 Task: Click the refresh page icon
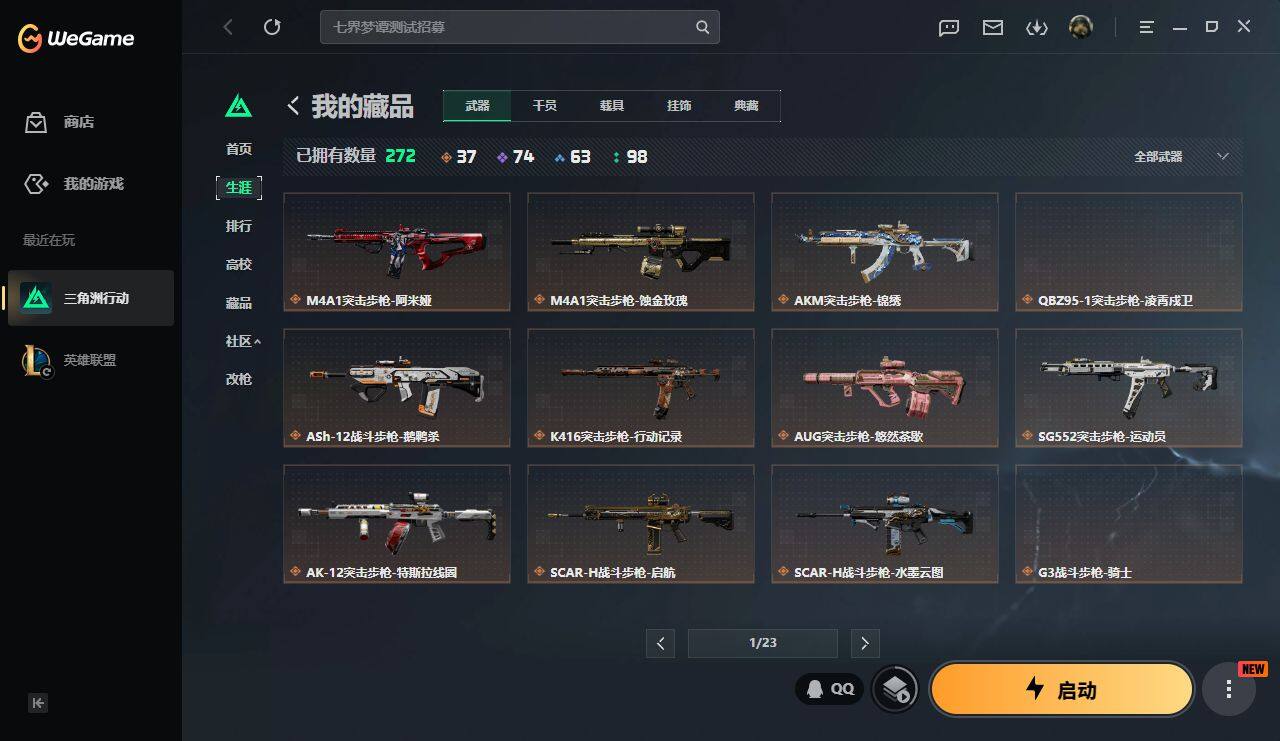pyautogui.click(x=272, y=27)
